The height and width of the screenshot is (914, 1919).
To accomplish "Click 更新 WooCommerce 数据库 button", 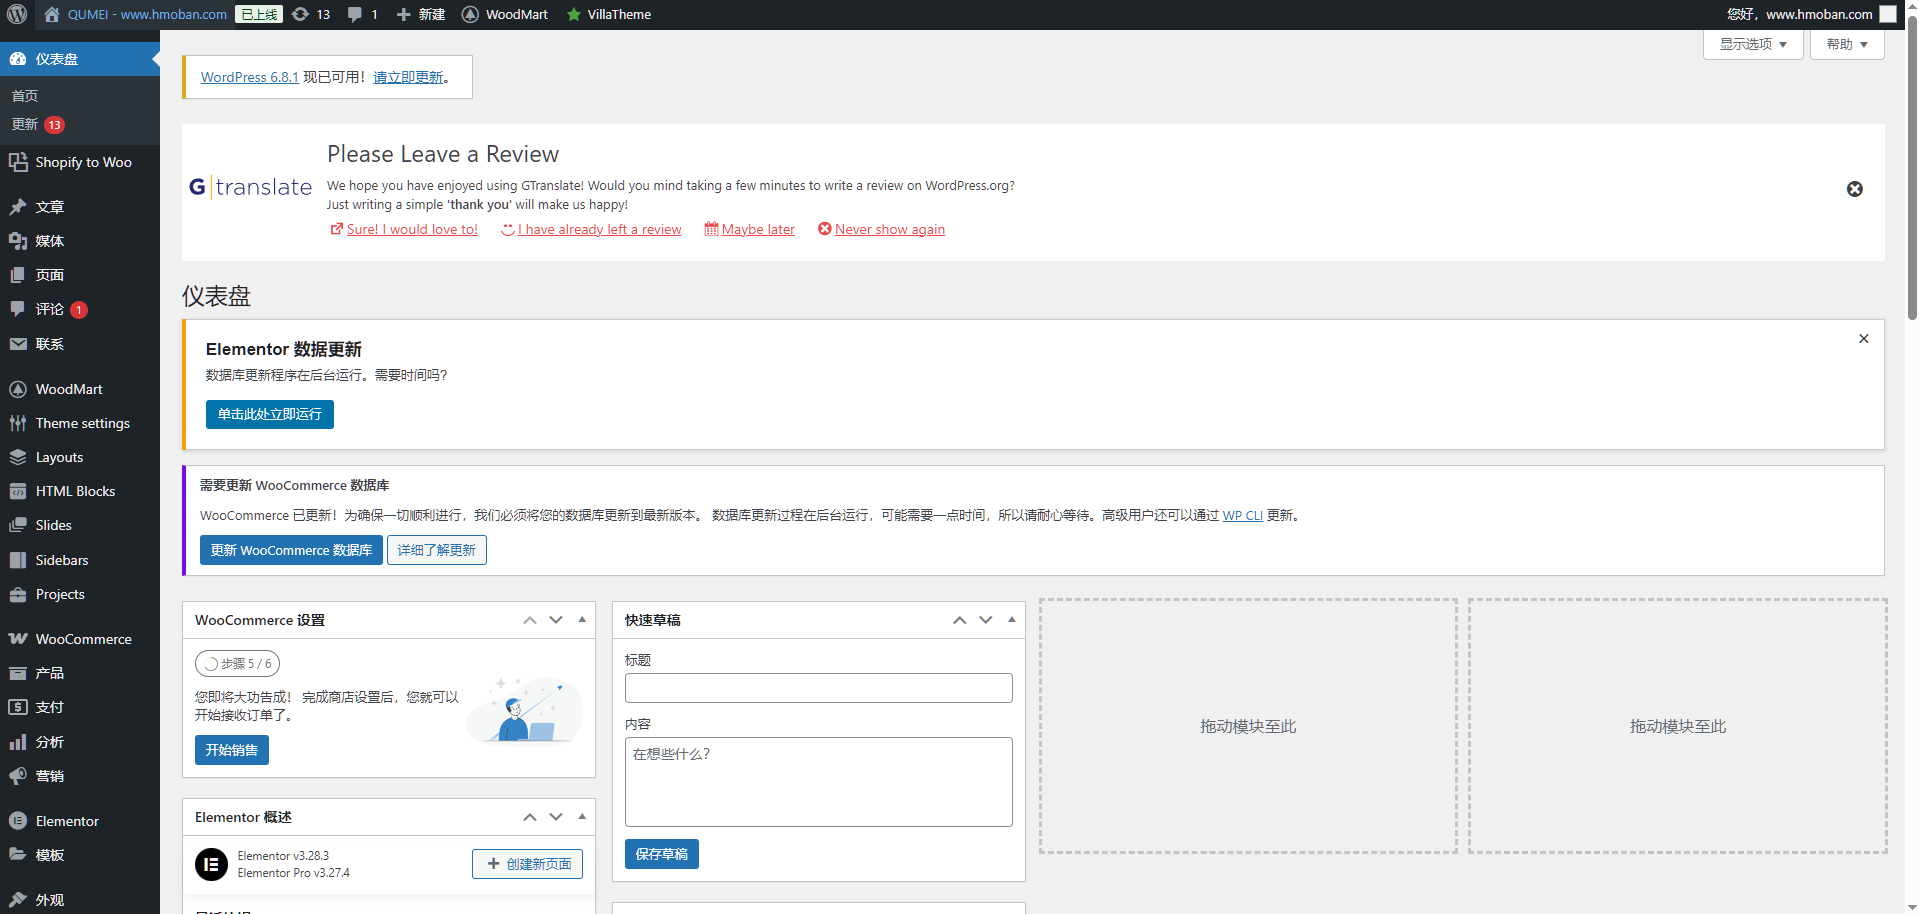I will 291,550.
